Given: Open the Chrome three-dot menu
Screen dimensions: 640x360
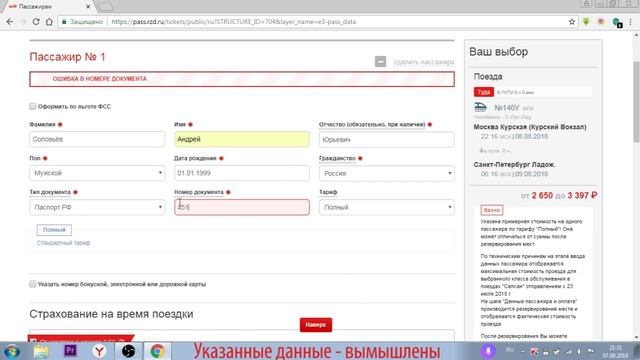Looking at the screenshot, I should coord(631,22).
